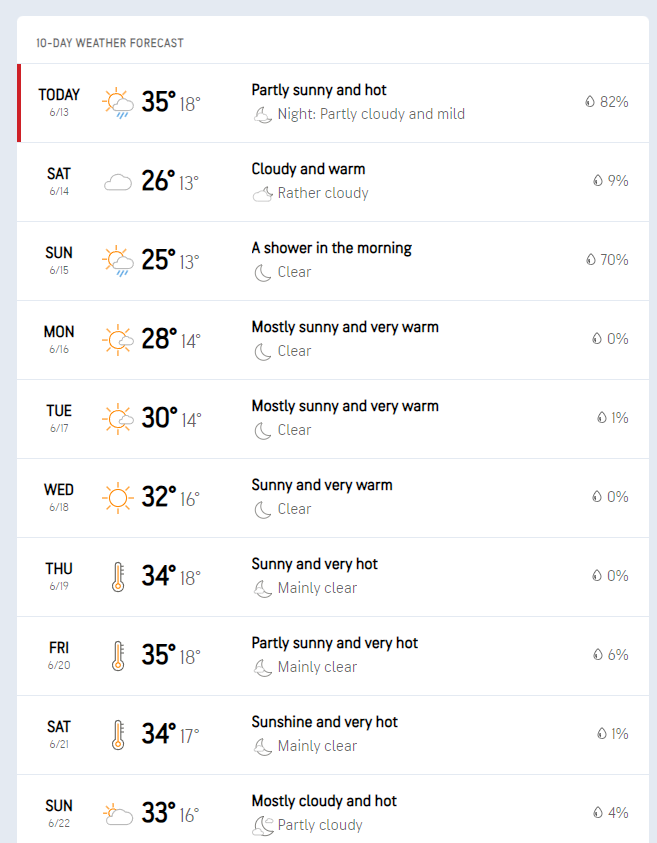The image size is (657, 843).
Task: Open the TODAY 6/13 forecast row
Action: tap(333, 103)
